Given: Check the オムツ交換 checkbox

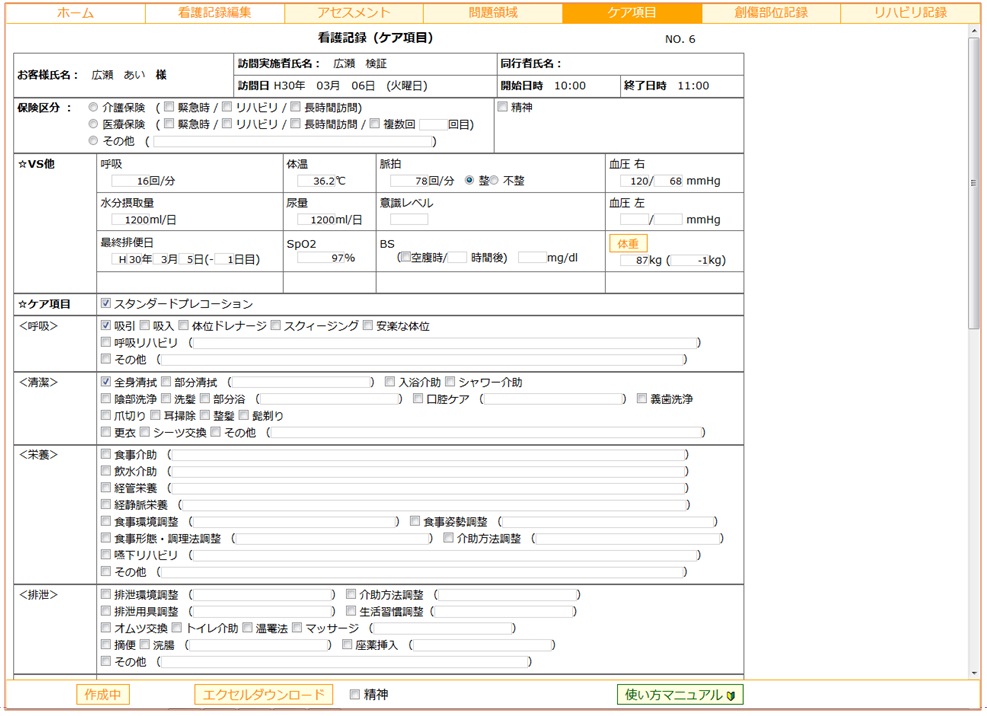Looking at the screenshot, I should (106, 628).
